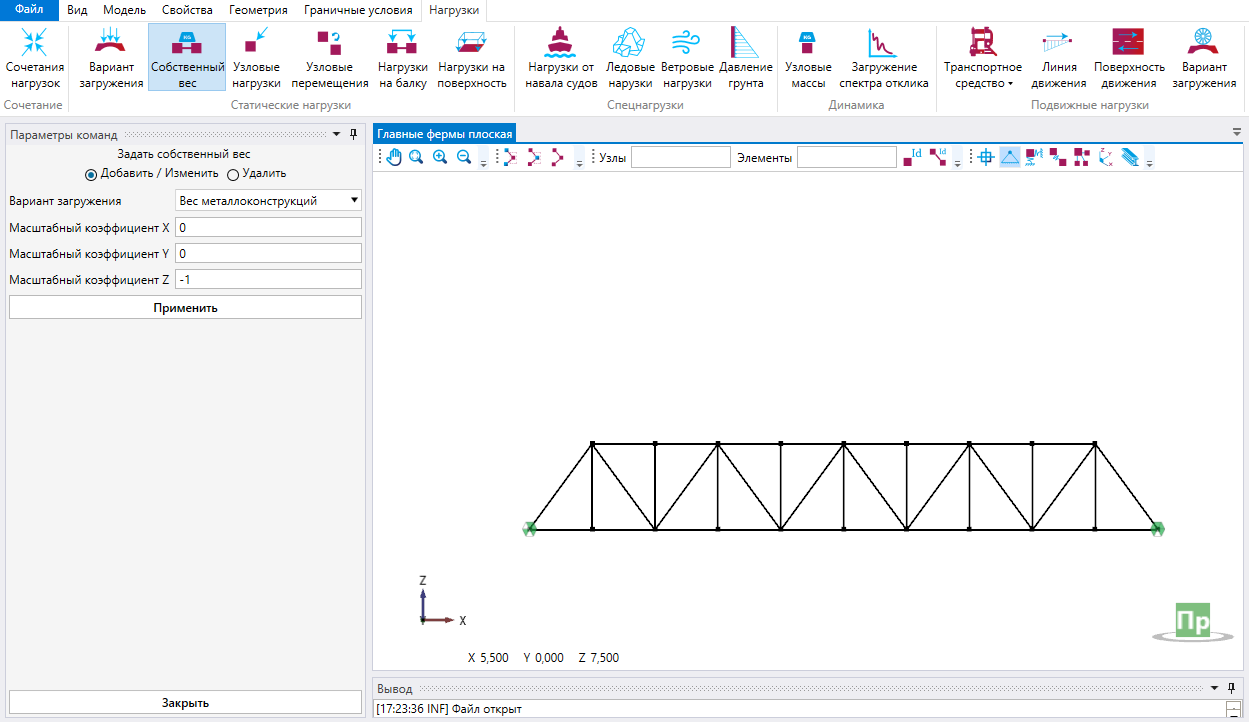Click the Масштабный коэффициент Z field
This screenshot has height=722, width=1249.
[x=268, y=279]
